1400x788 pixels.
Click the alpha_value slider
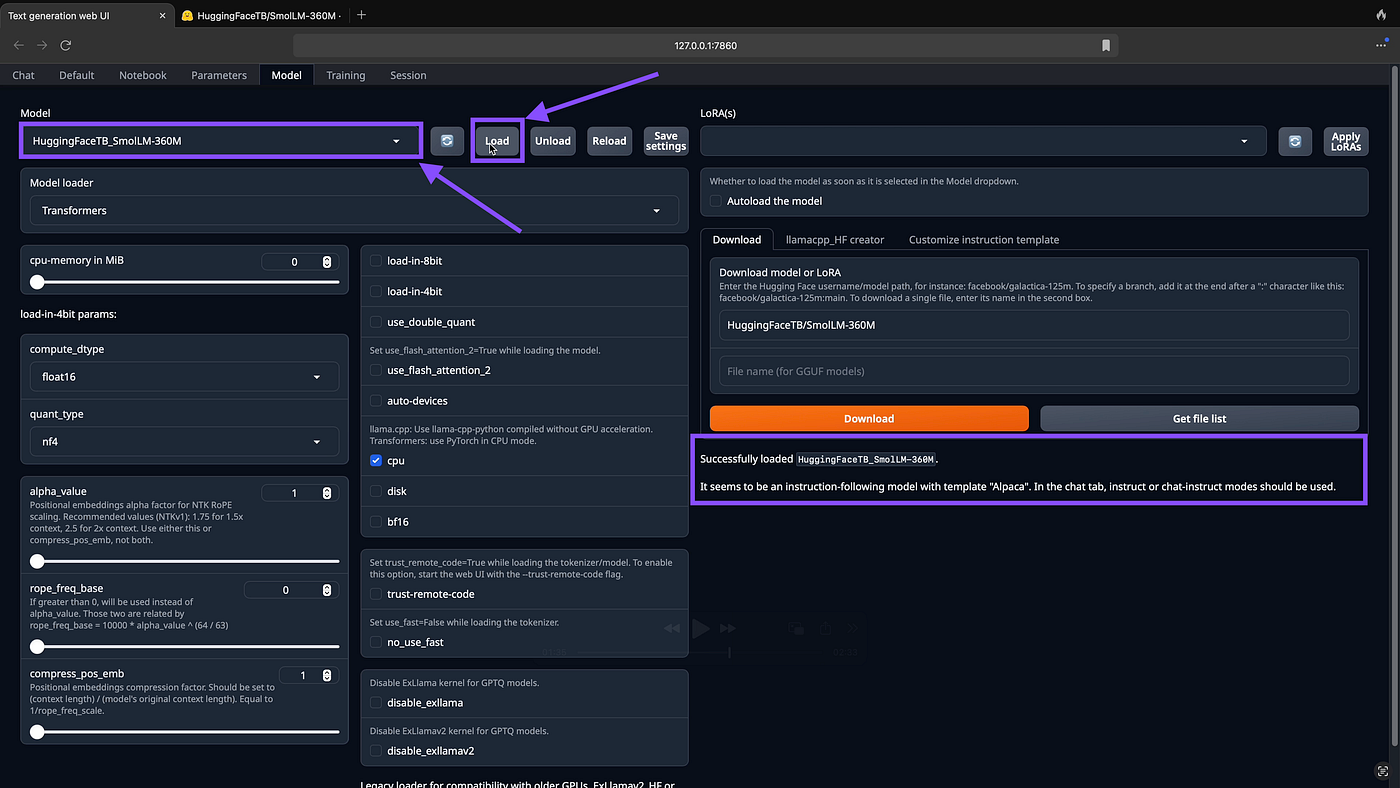184,562
